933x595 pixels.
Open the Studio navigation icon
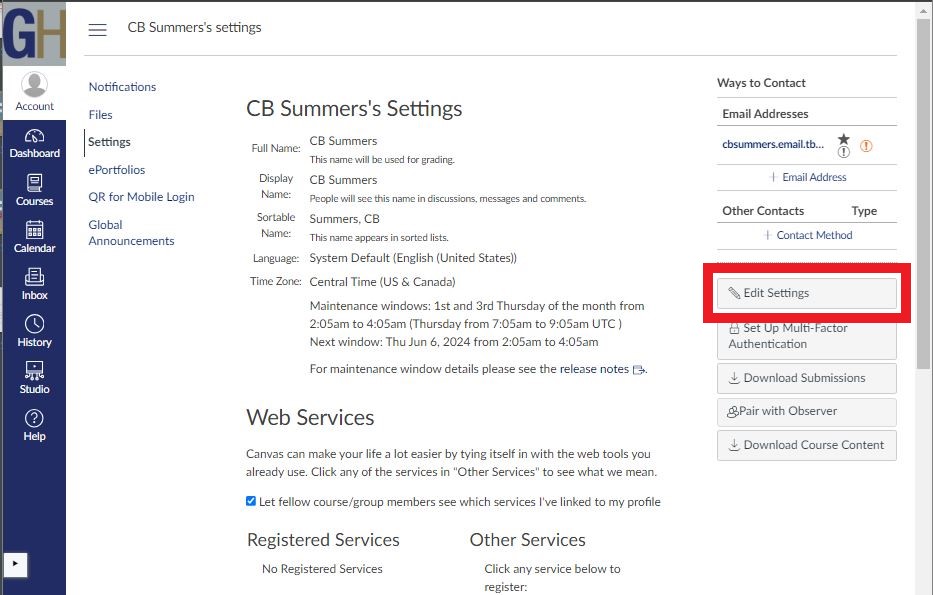pyautogui.click(x=34, y=378)
